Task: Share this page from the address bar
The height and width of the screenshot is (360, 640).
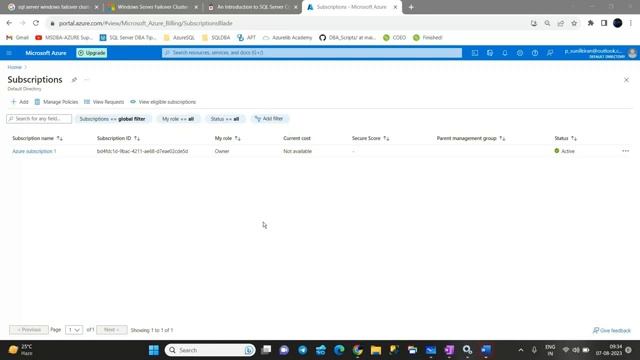Action: [561, 23]
